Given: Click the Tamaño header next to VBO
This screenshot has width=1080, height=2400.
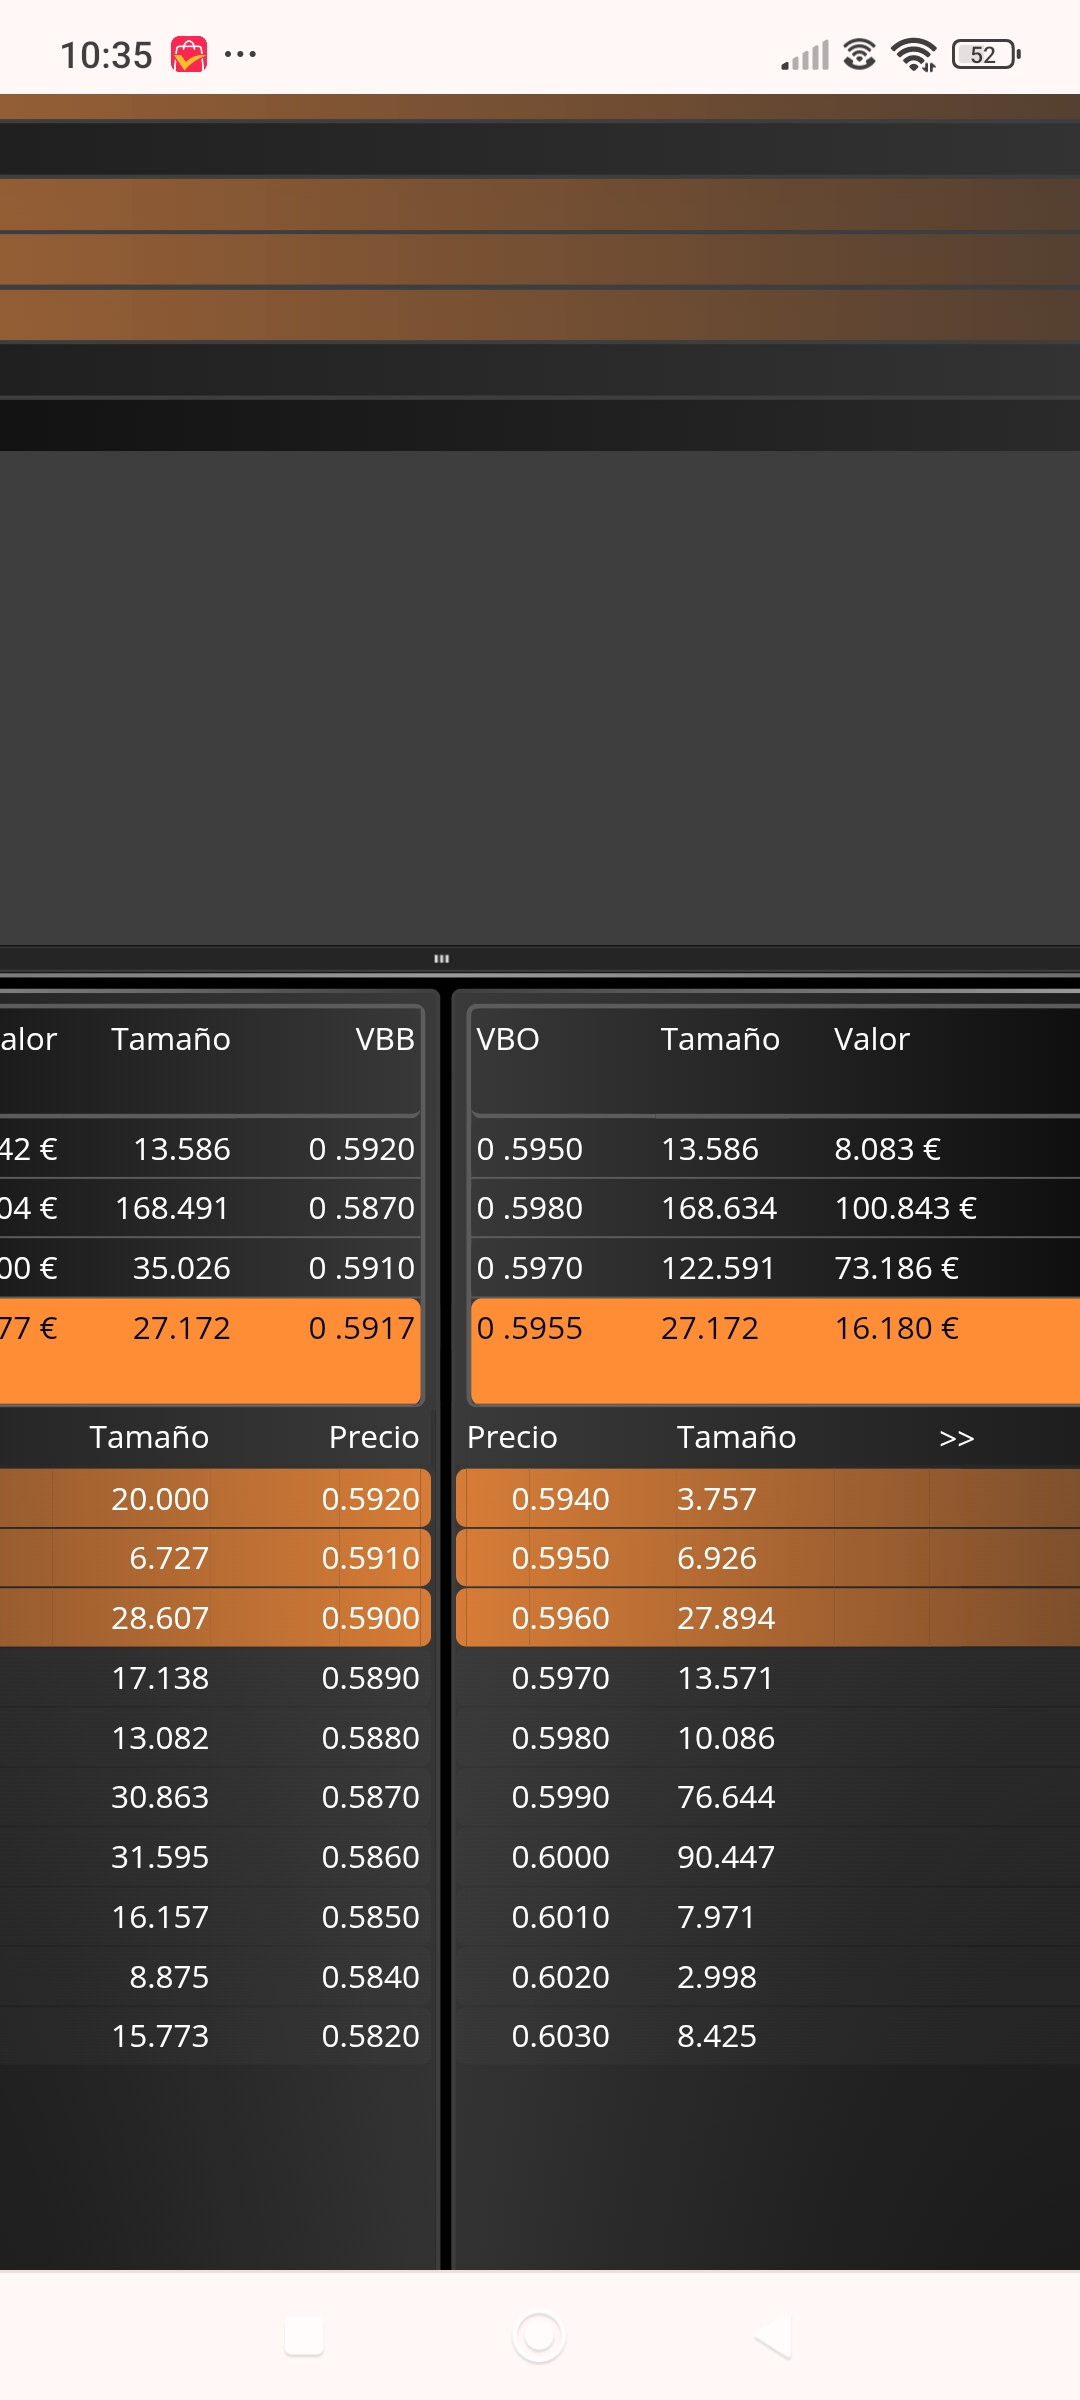Looking at the screenshot, I should (x=720, y=1039).
